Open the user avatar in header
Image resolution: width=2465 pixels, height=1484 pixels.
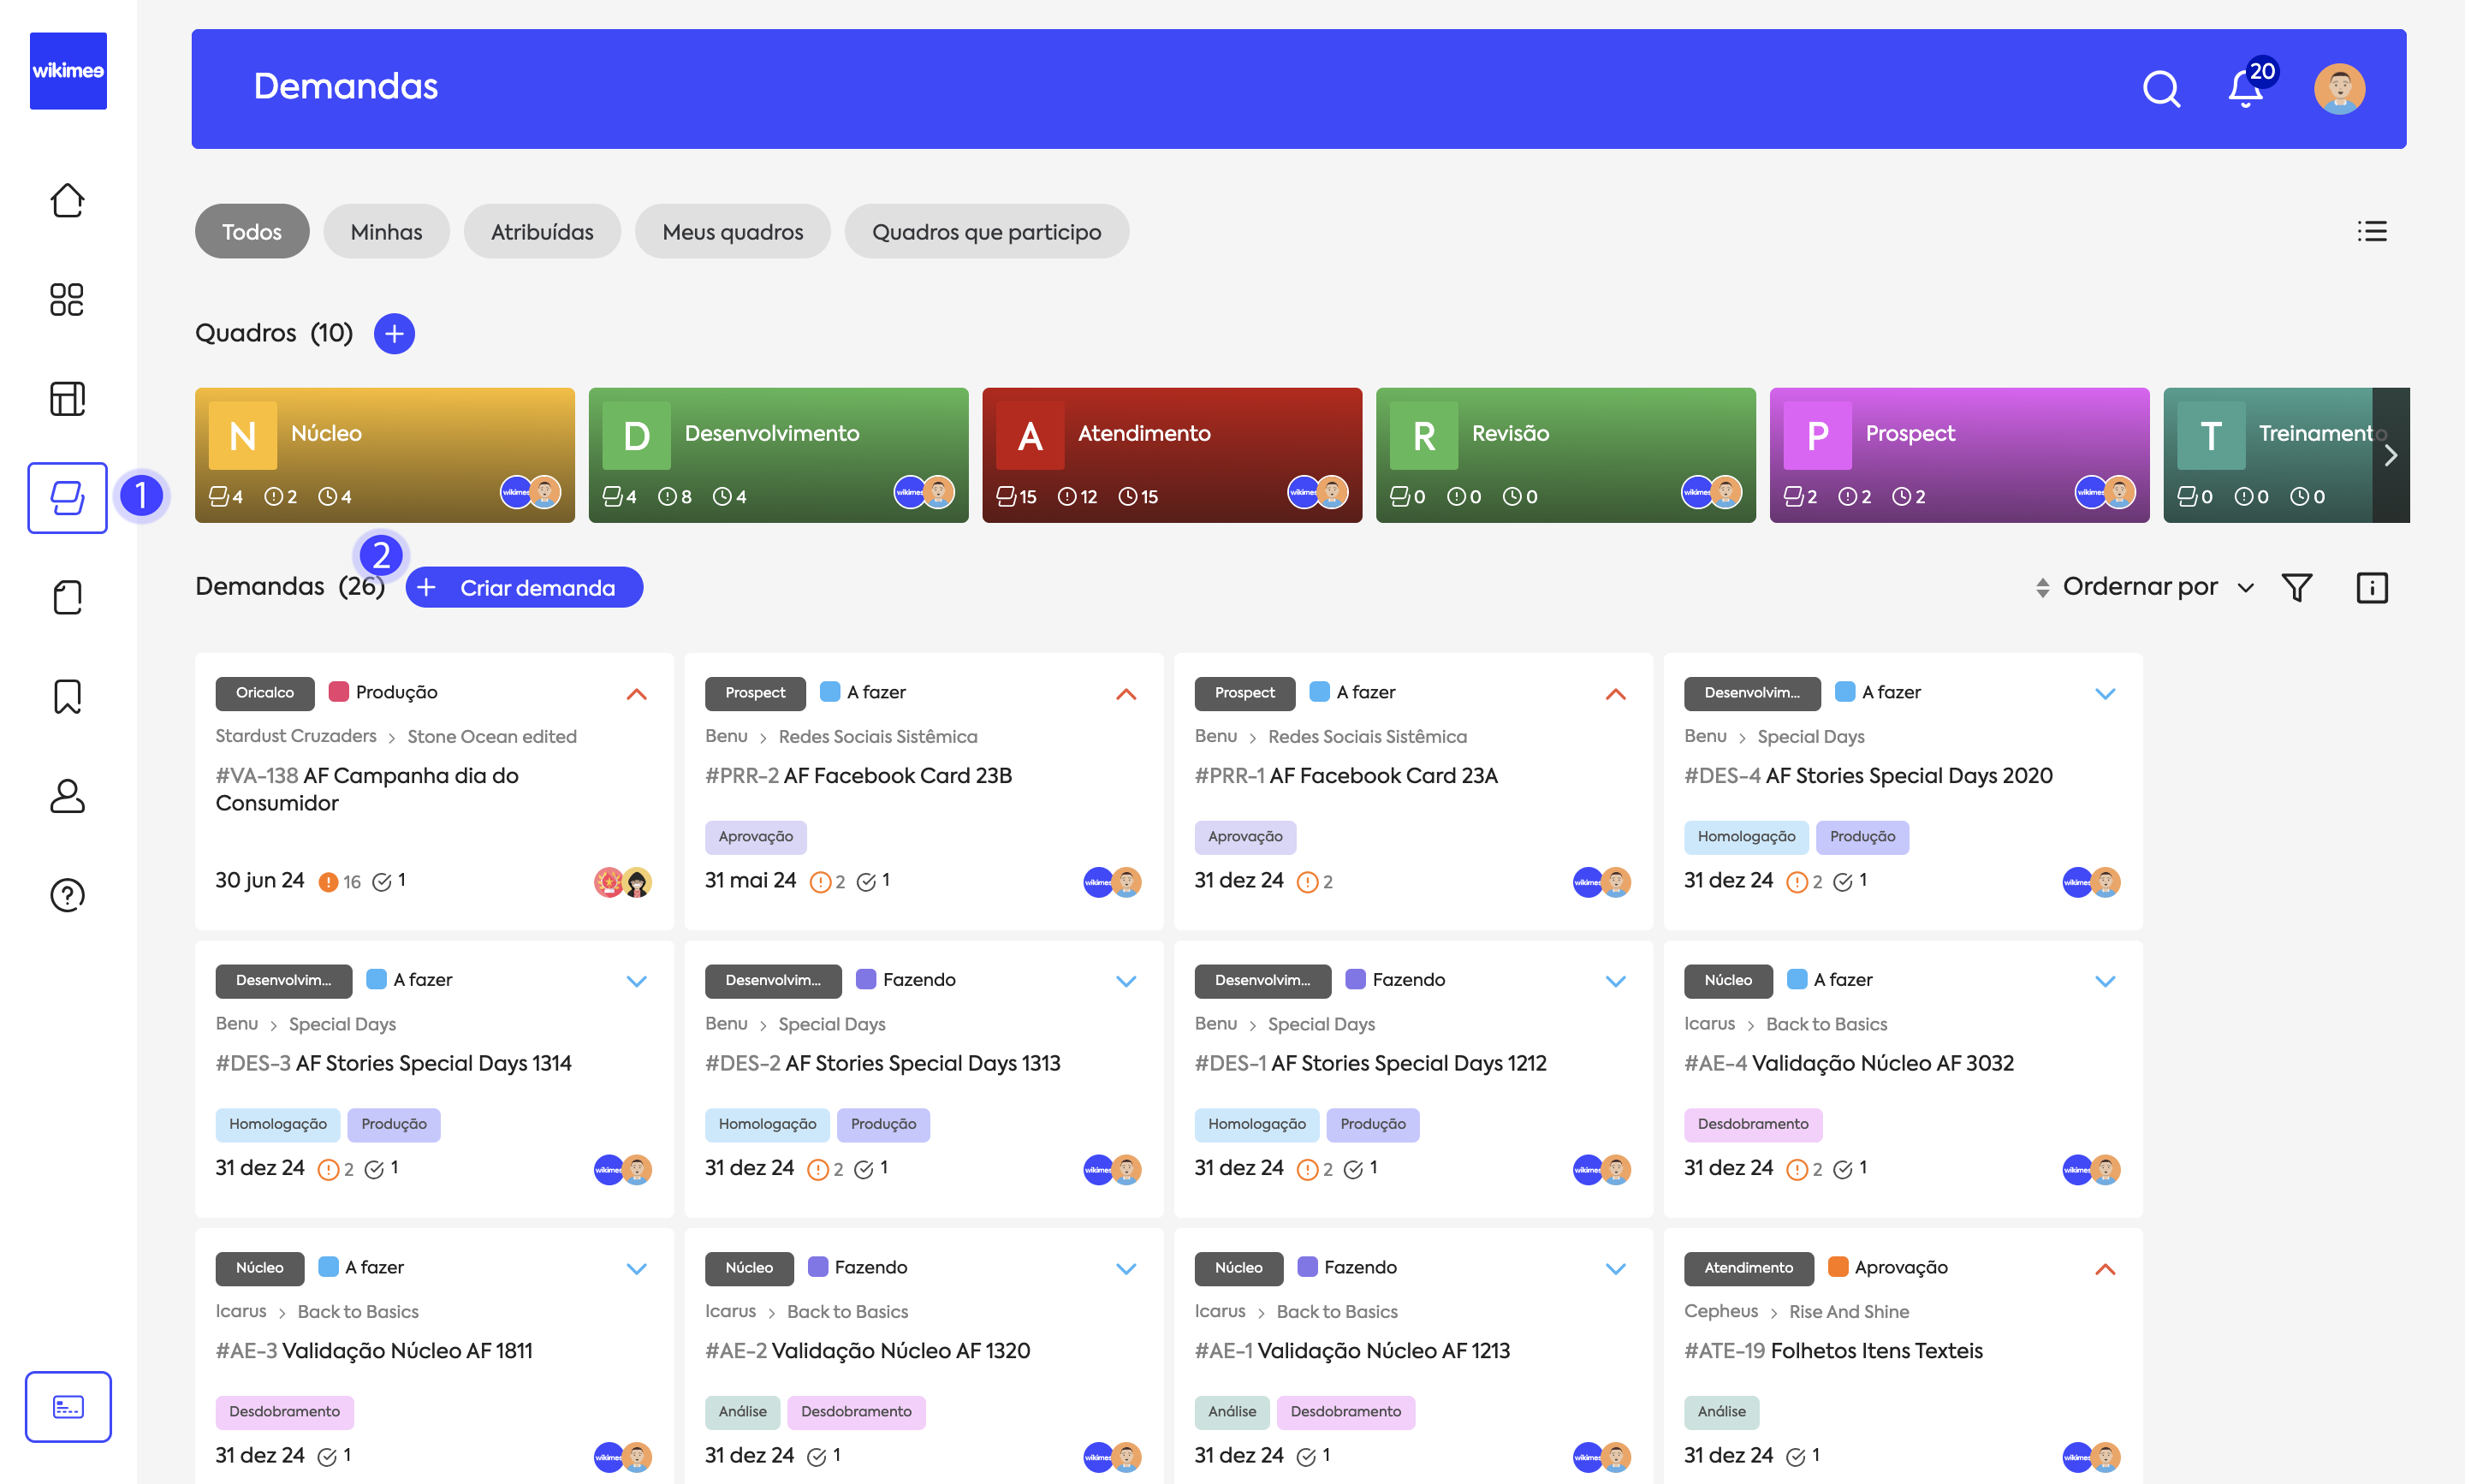click(x=2338, y=89)
